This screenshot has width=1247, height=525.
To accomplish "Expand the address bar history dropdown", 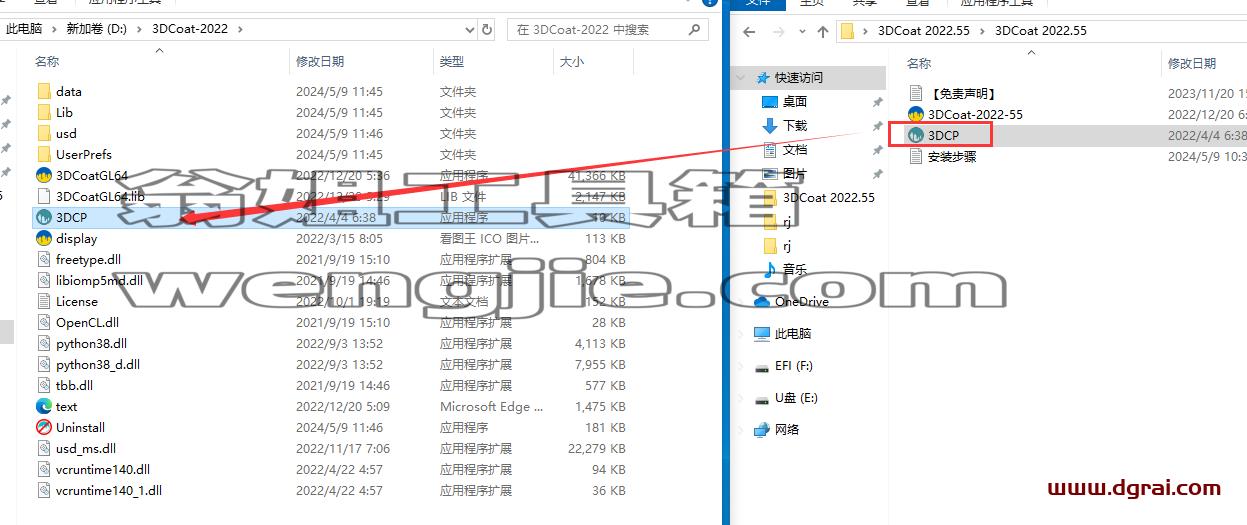I will (468, 29).
